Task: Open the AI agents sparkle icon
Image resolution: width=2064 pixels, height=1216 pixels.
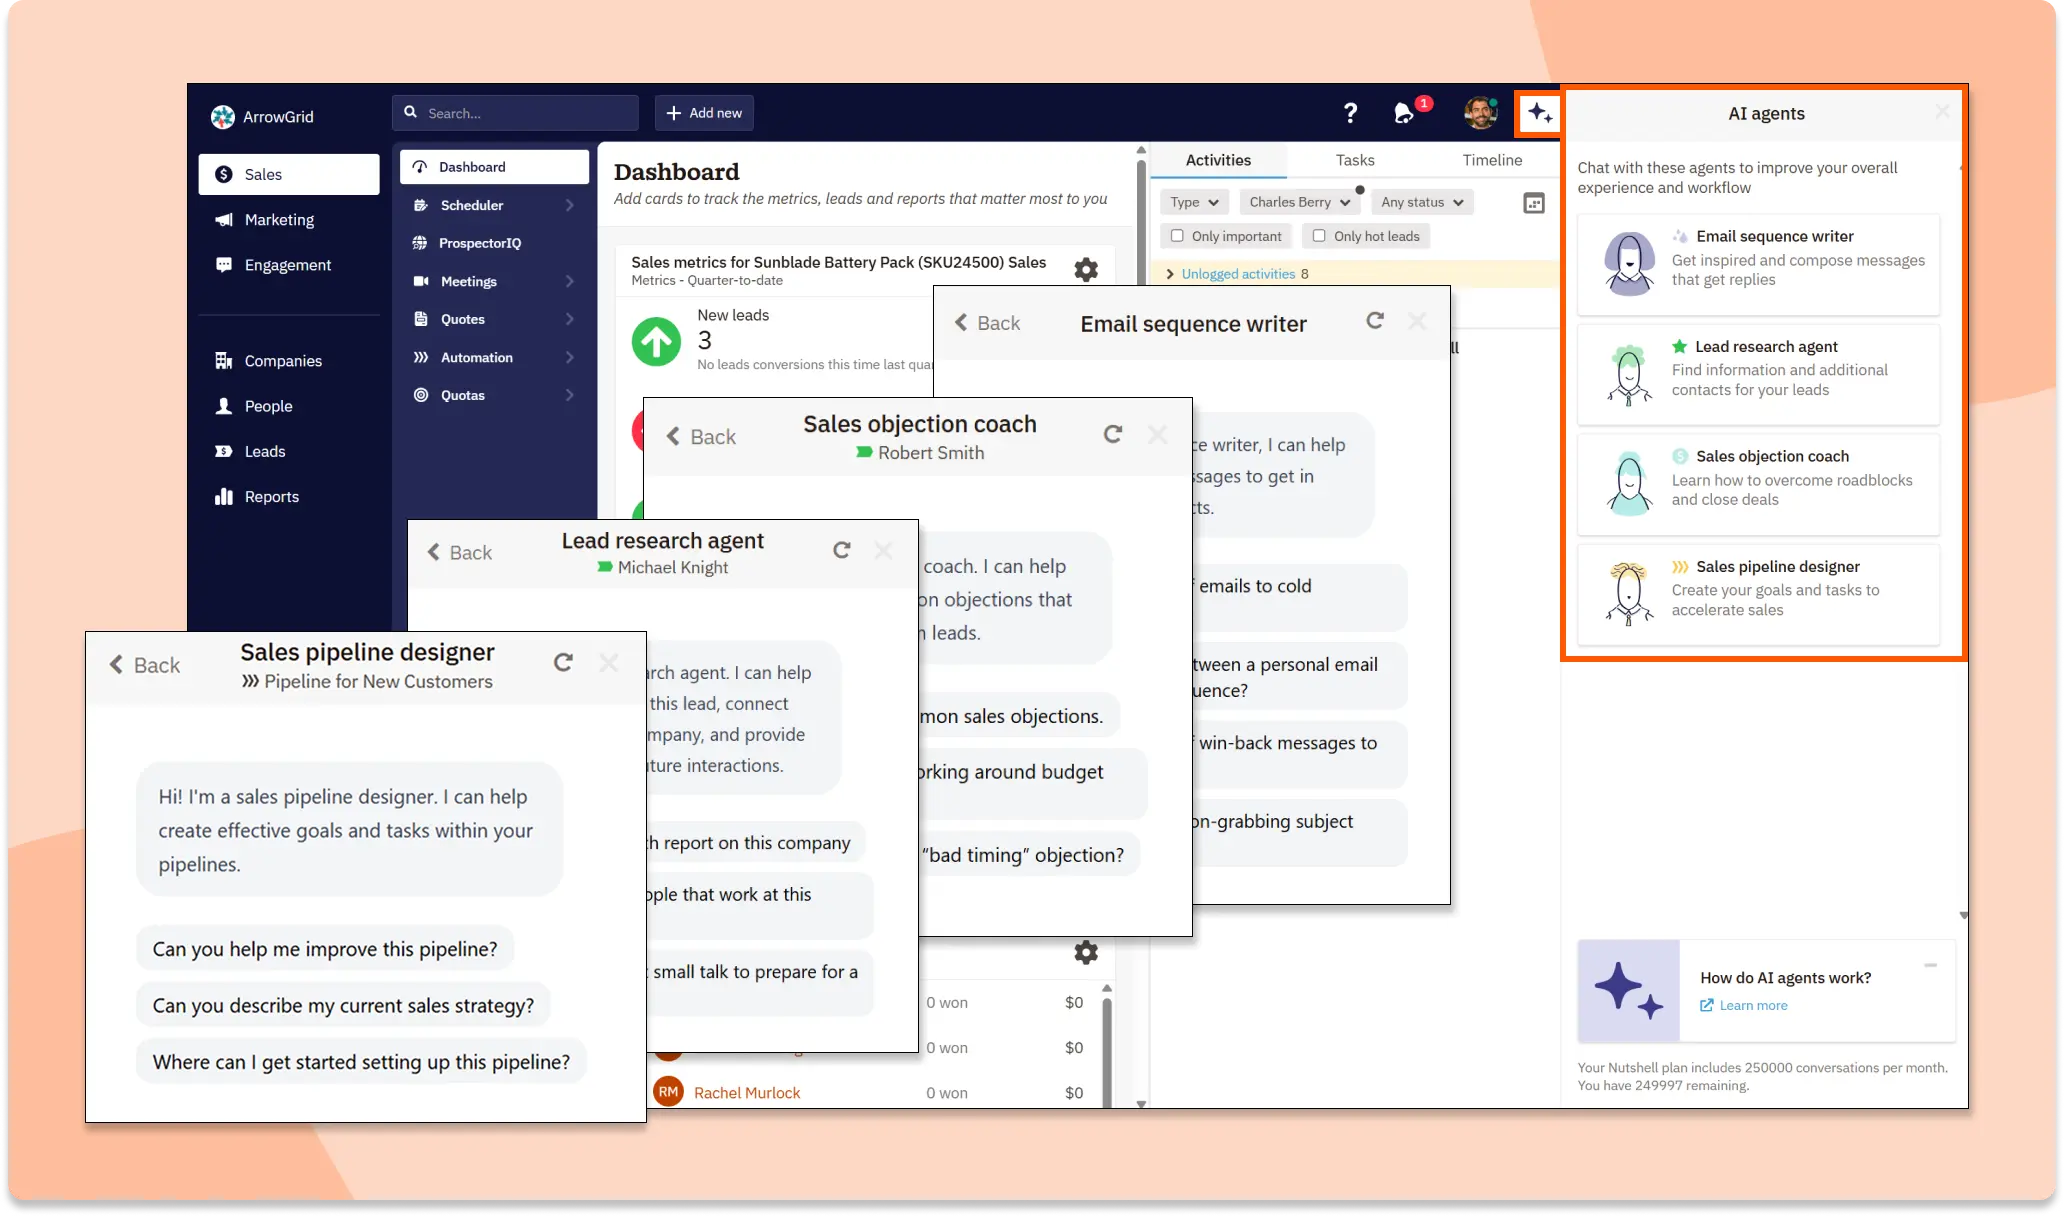Action: pos(1538,113)
